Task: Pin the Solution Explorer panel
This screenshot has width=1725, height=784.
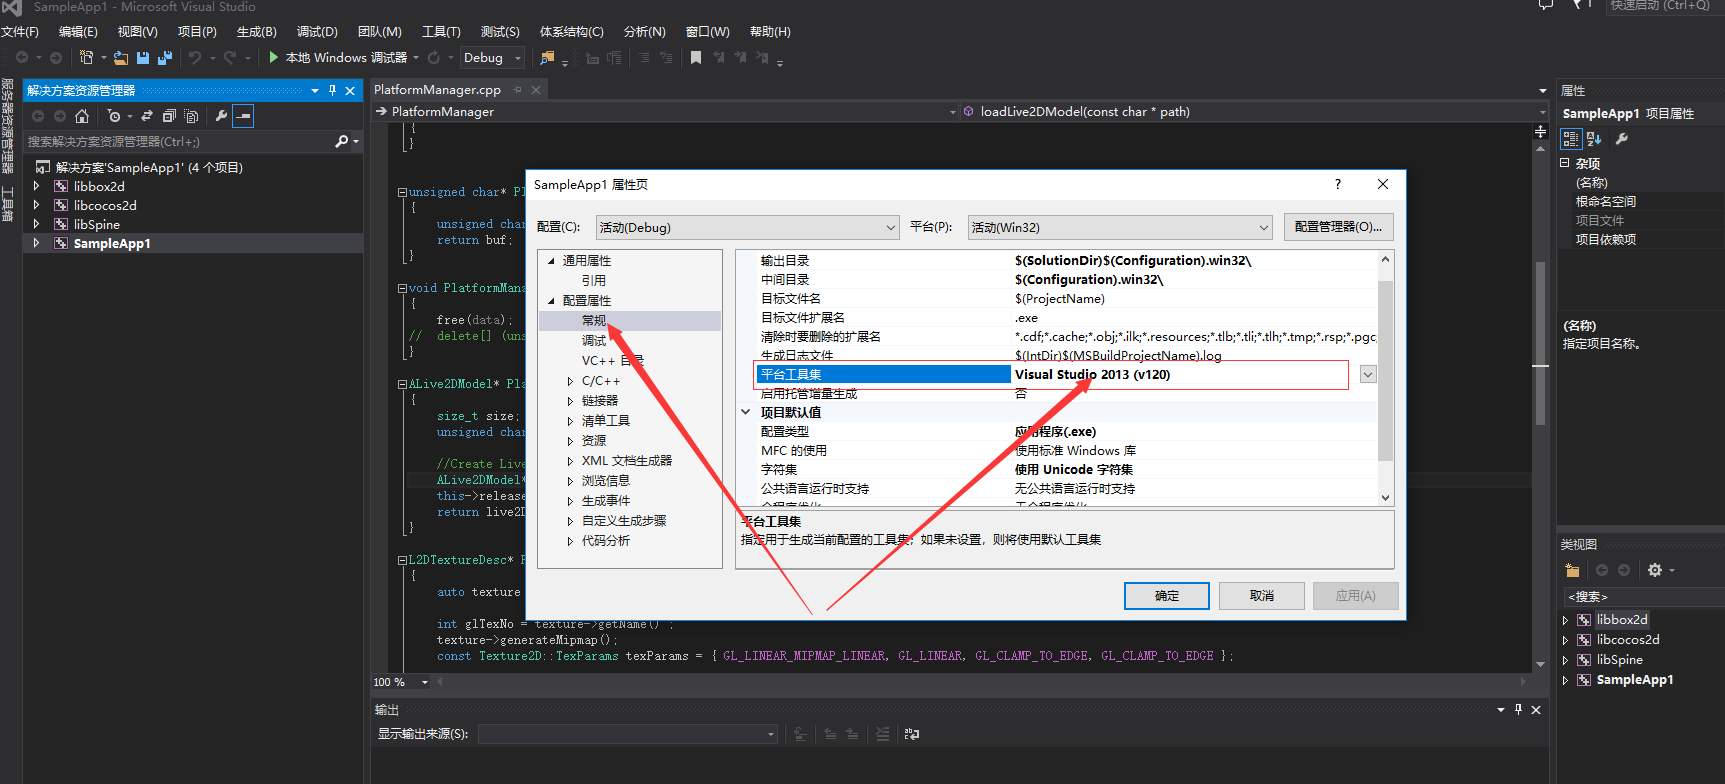Action: pyautogui.click(x=332, y=91)
